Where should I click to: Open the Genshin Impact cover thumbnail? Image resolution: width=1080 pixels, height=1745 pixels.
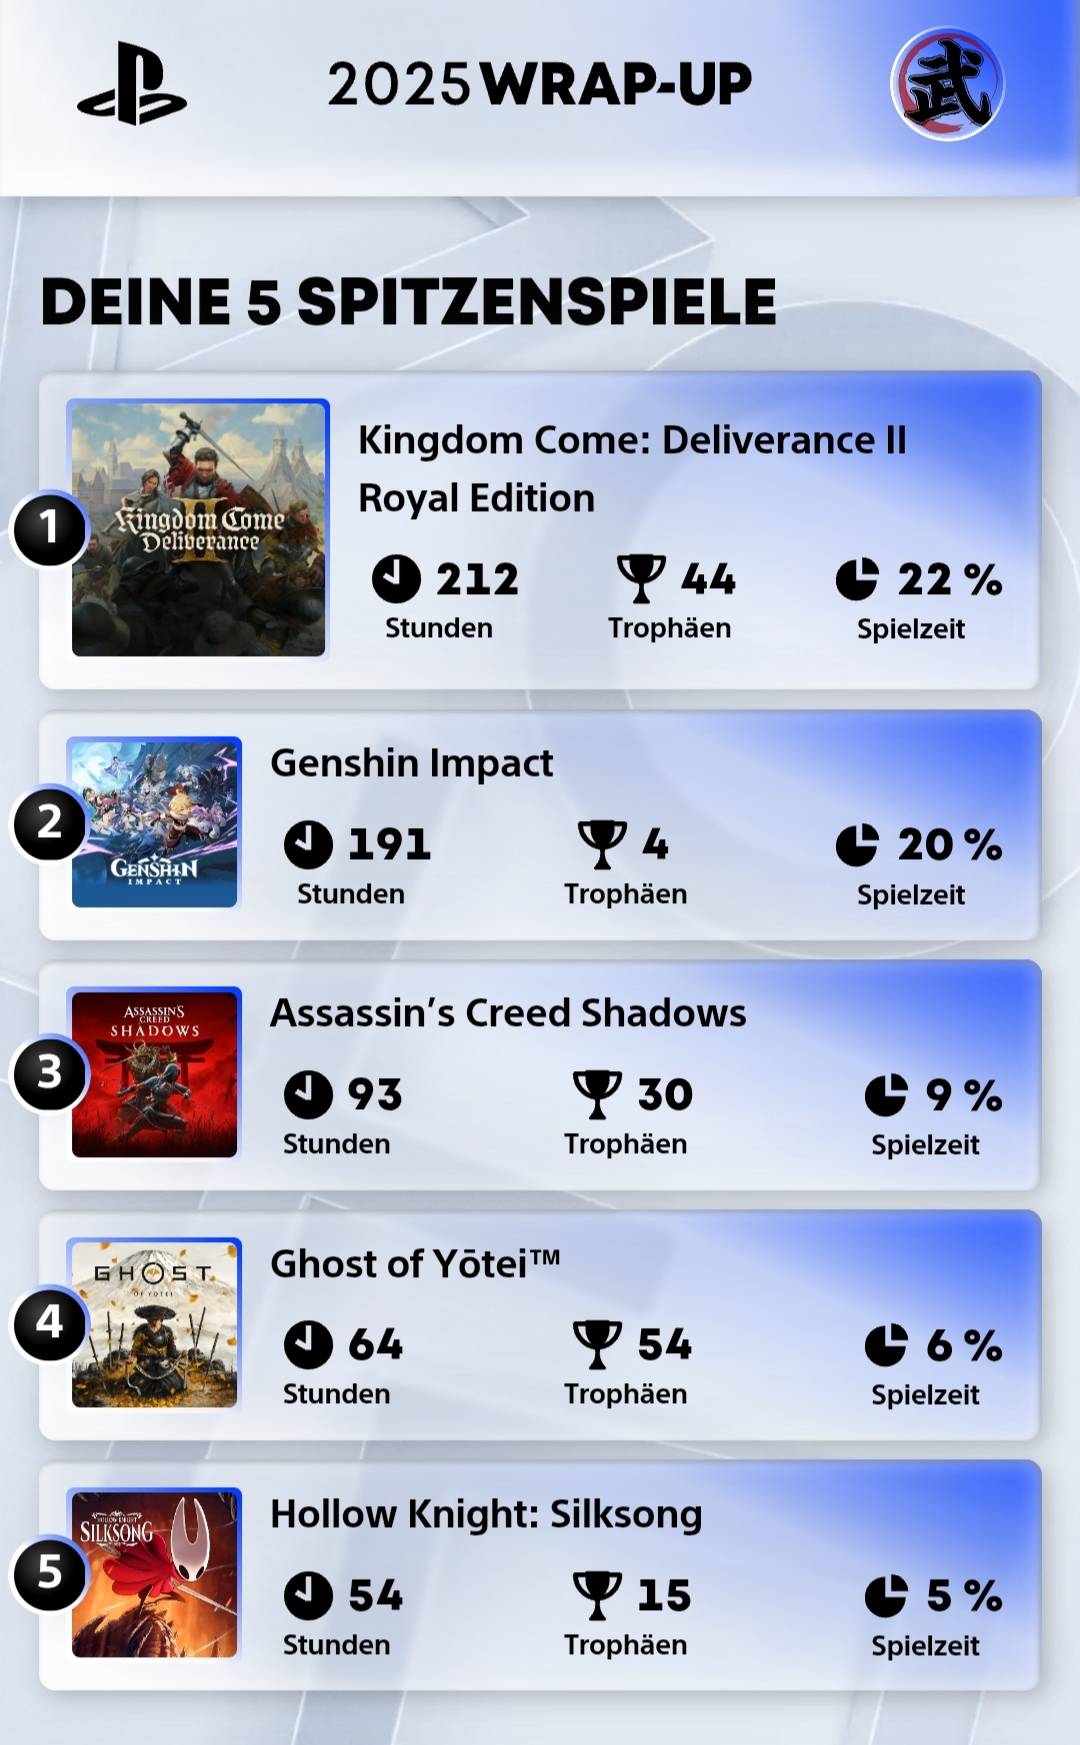(x=155, y=823)
